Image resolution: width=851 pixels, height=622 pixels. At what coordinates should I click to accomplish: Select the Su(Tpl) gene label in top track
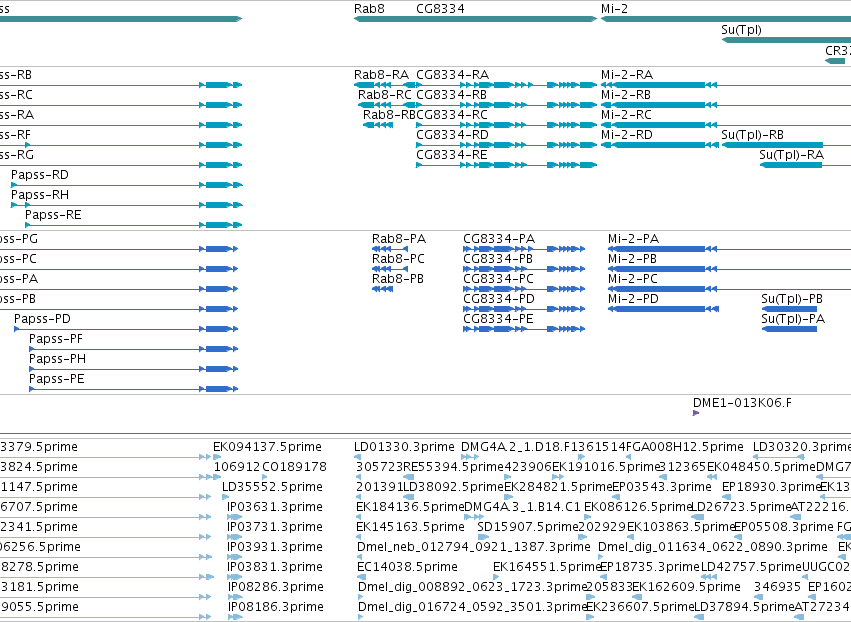(x=741, y=30)
